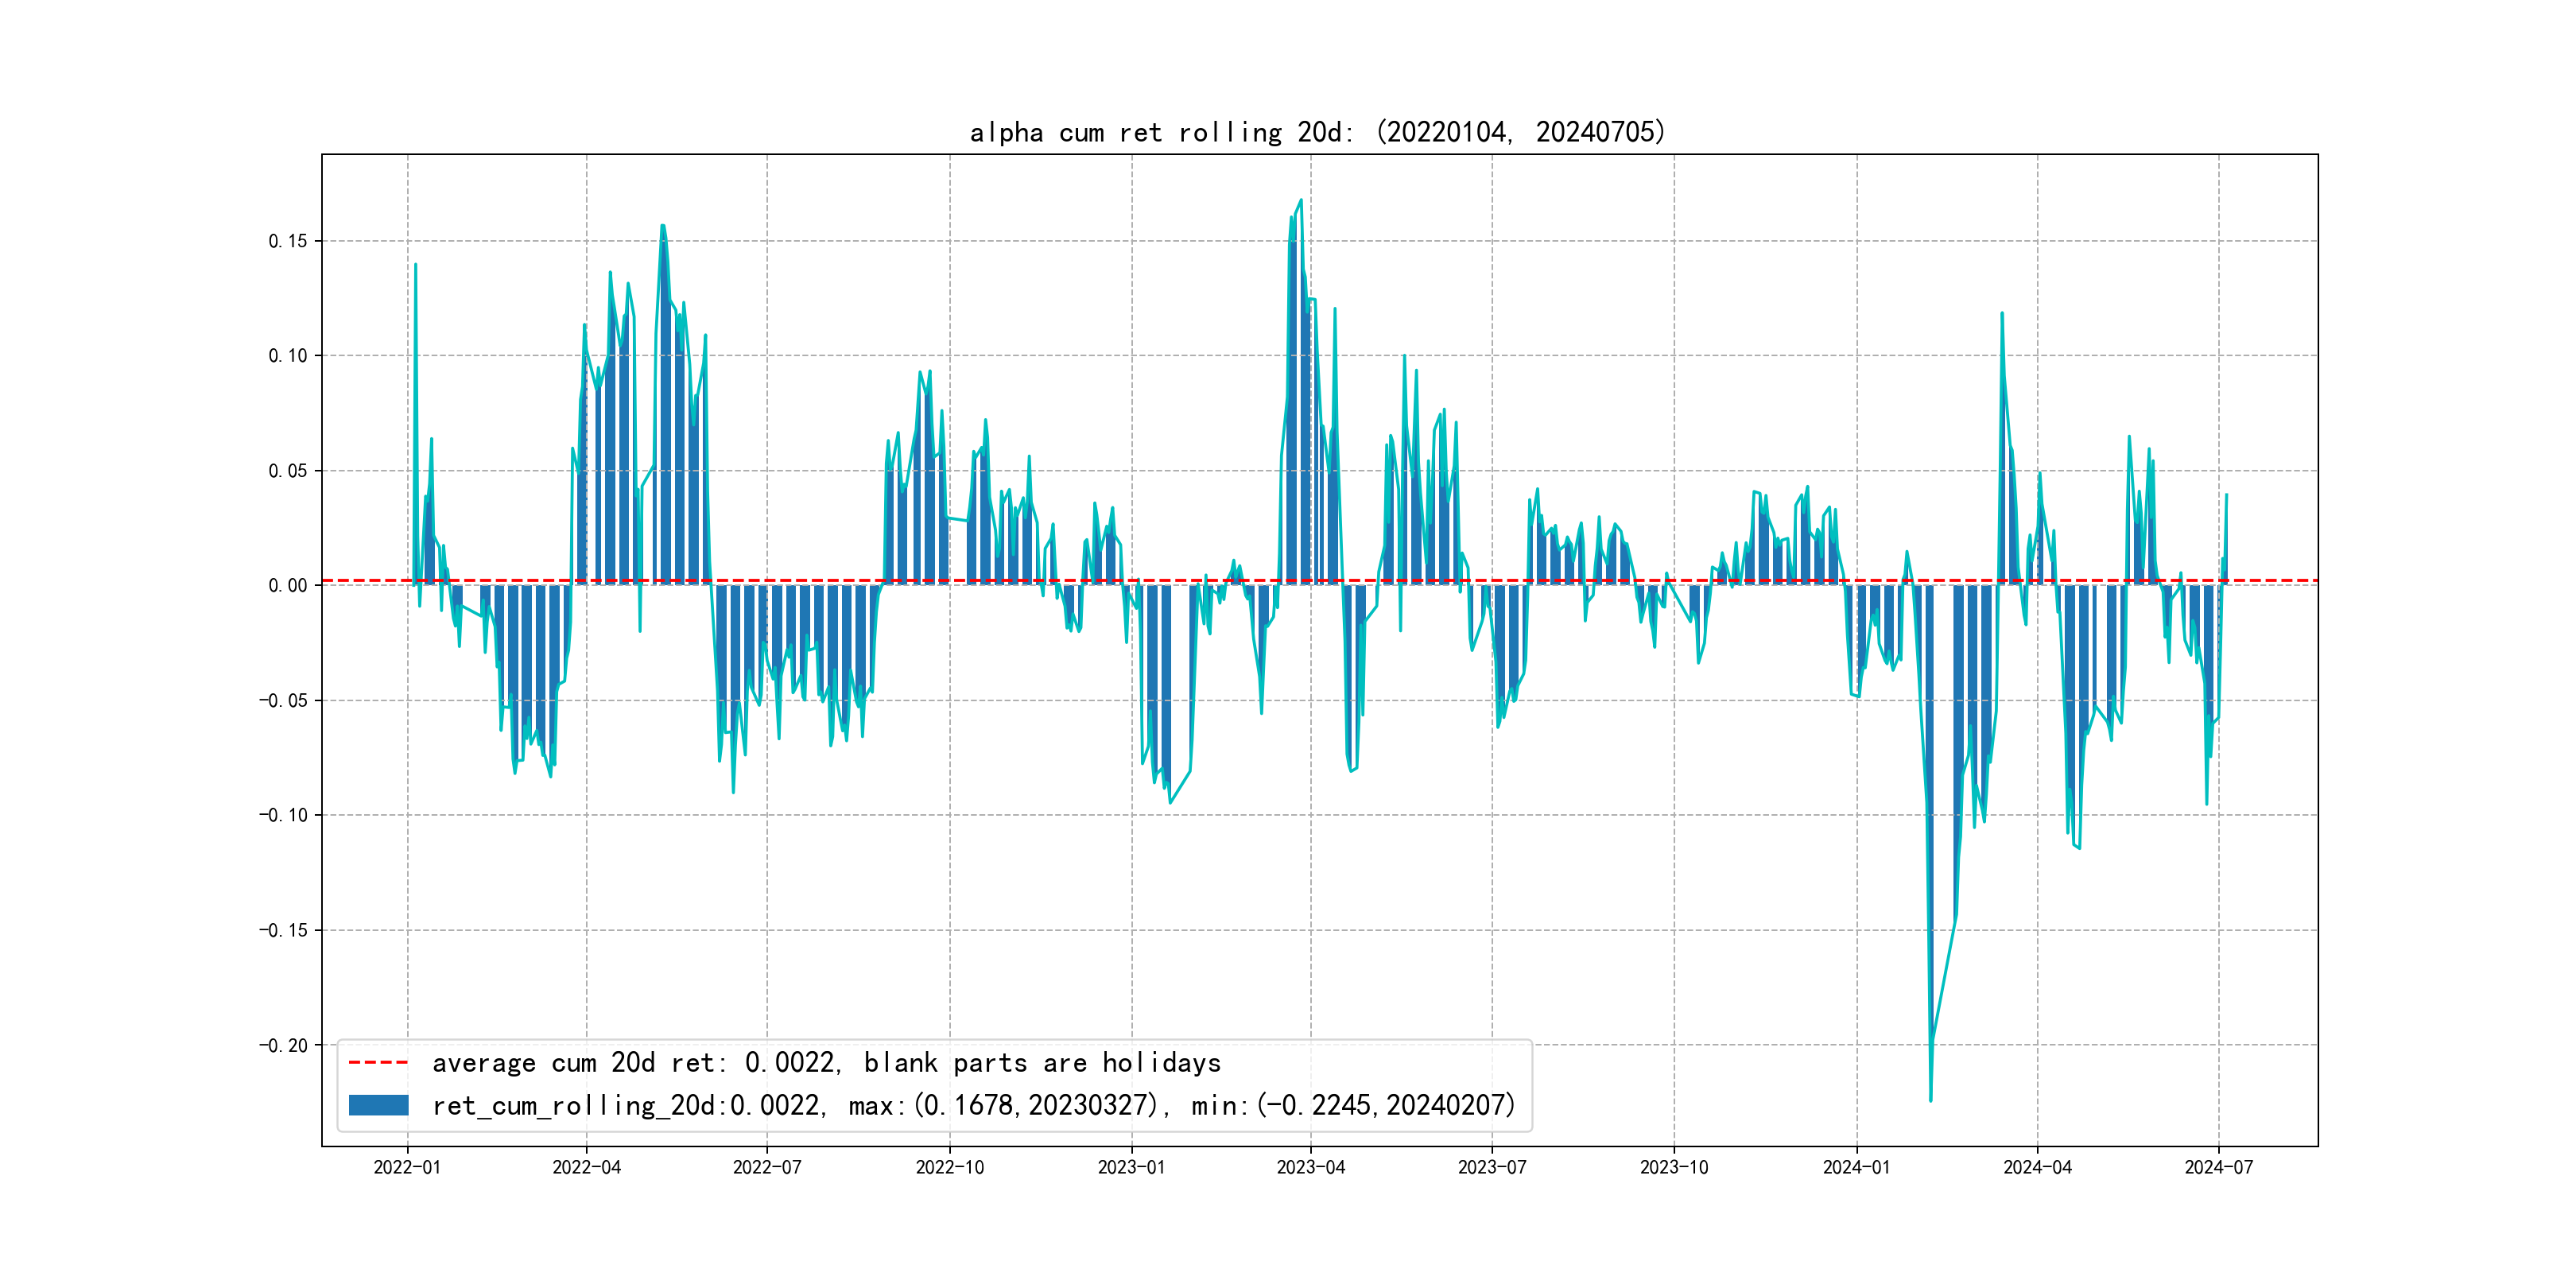Screen dimensions: 2576x1288
Task: Click the ret_cum_rolling_20d legend label
Action: [973, 1105]
